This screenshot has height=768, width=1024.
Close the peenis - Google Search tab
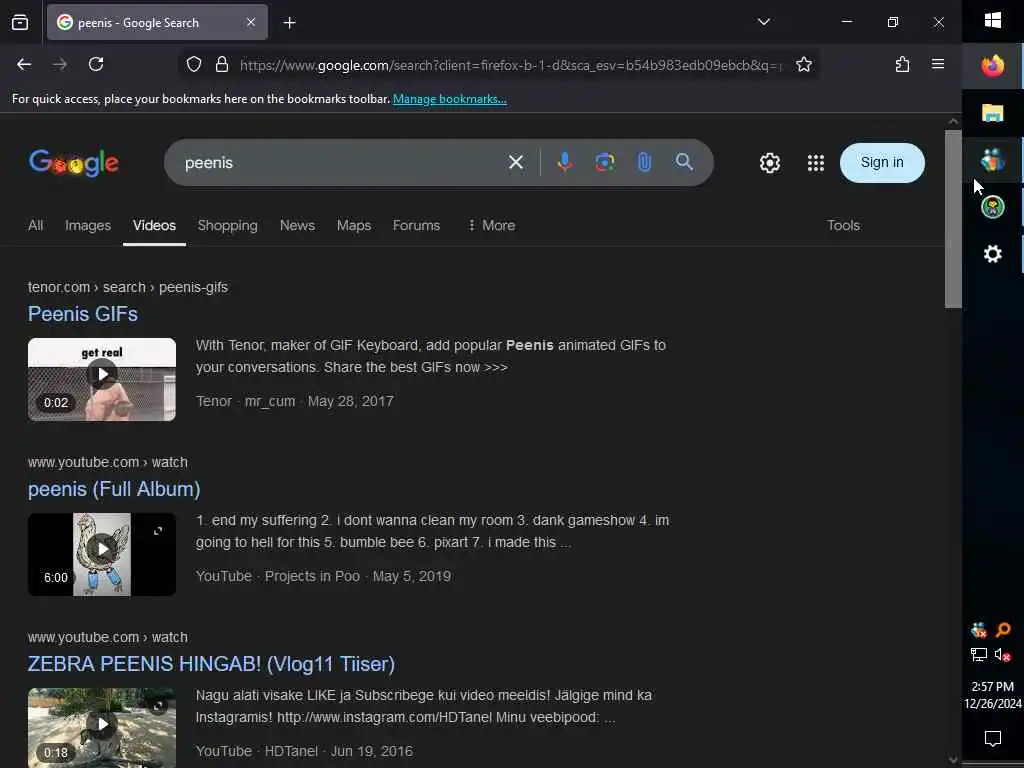[x=251, y=22]
